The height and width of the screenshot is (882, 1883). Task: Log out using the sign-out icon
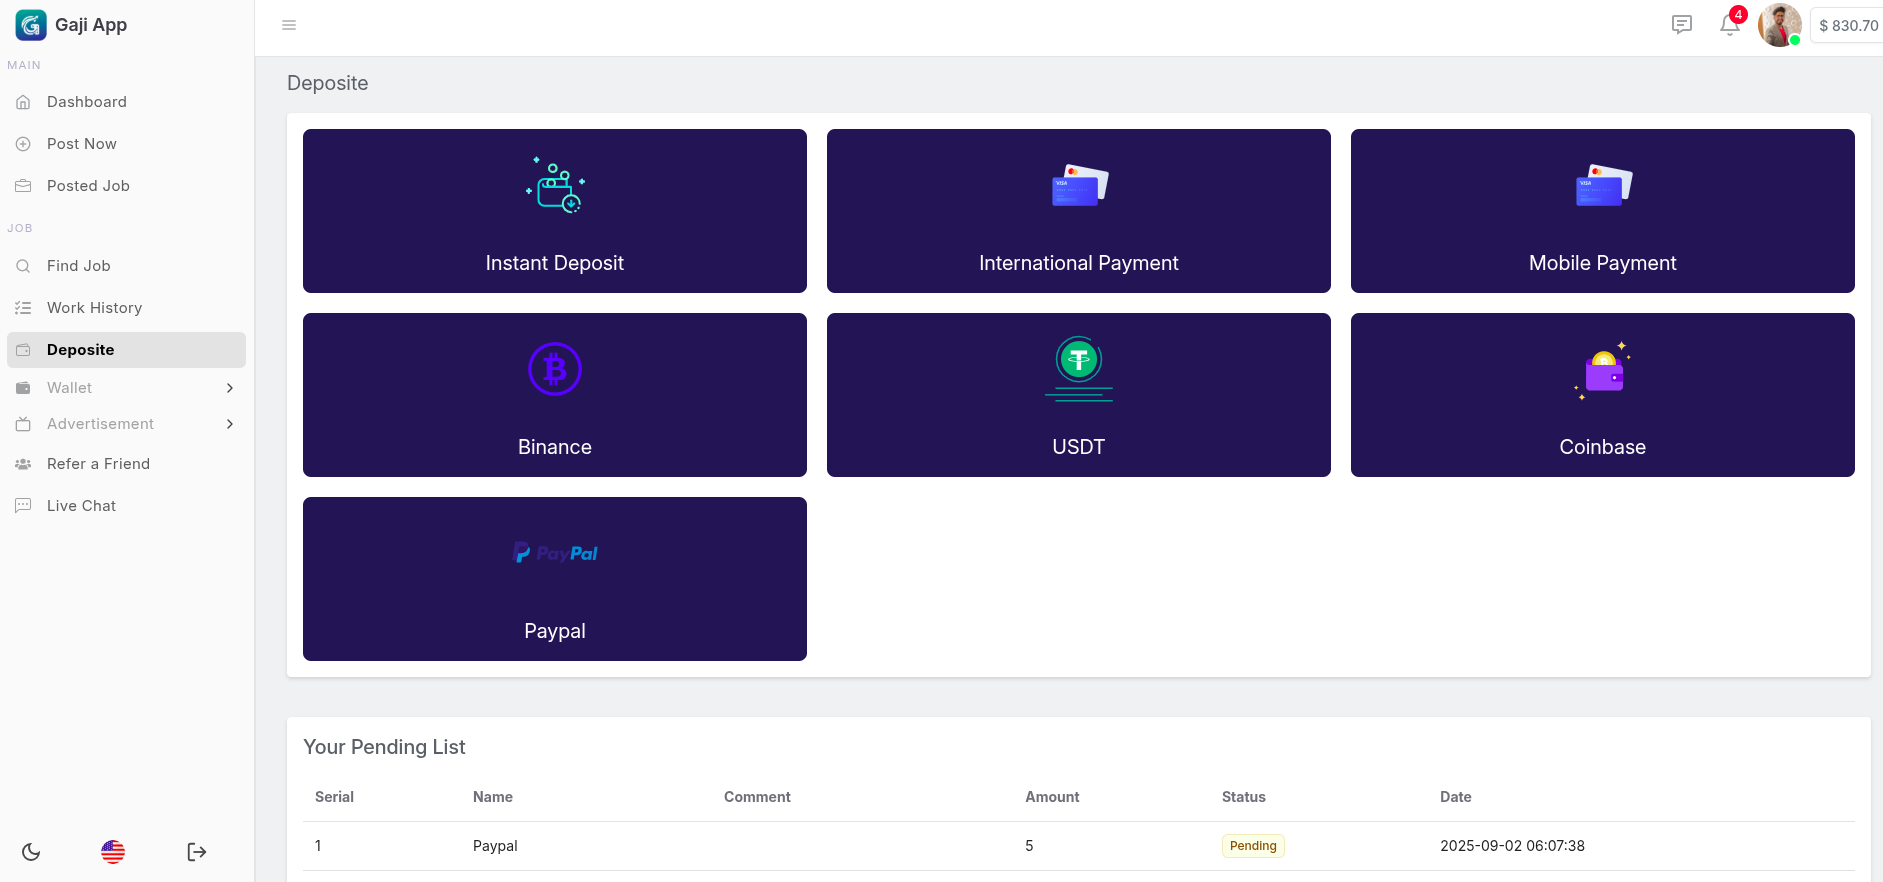(x=197, y=852)
